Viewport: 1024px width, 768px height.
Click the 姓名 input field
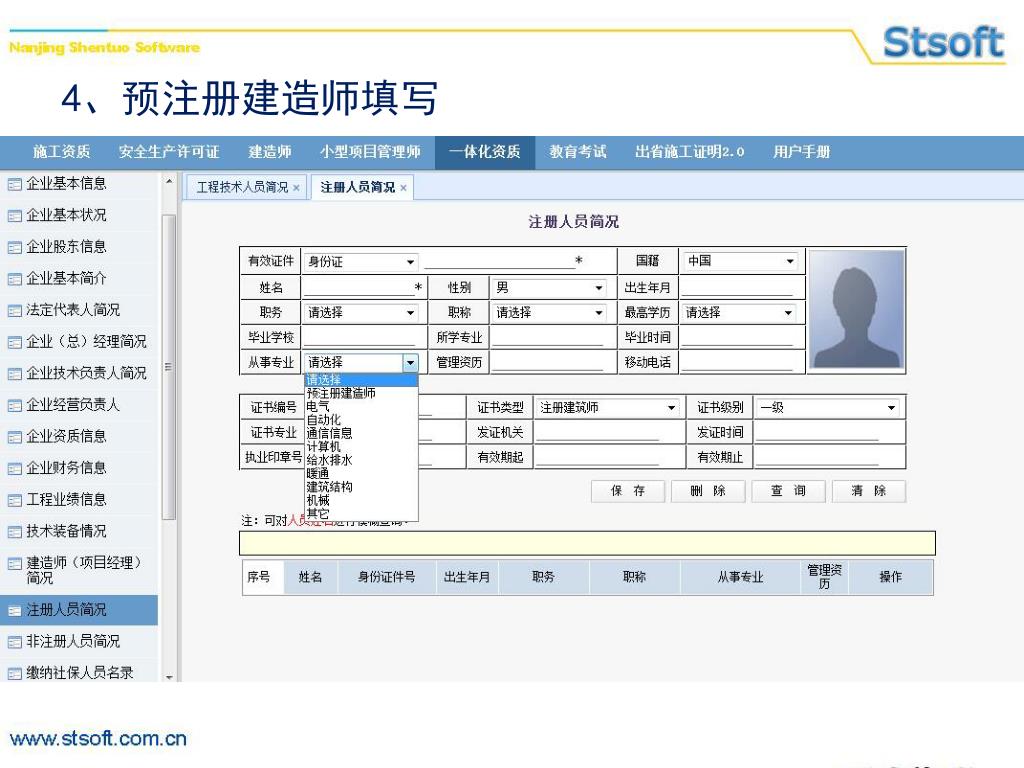(x=358, y=288)
